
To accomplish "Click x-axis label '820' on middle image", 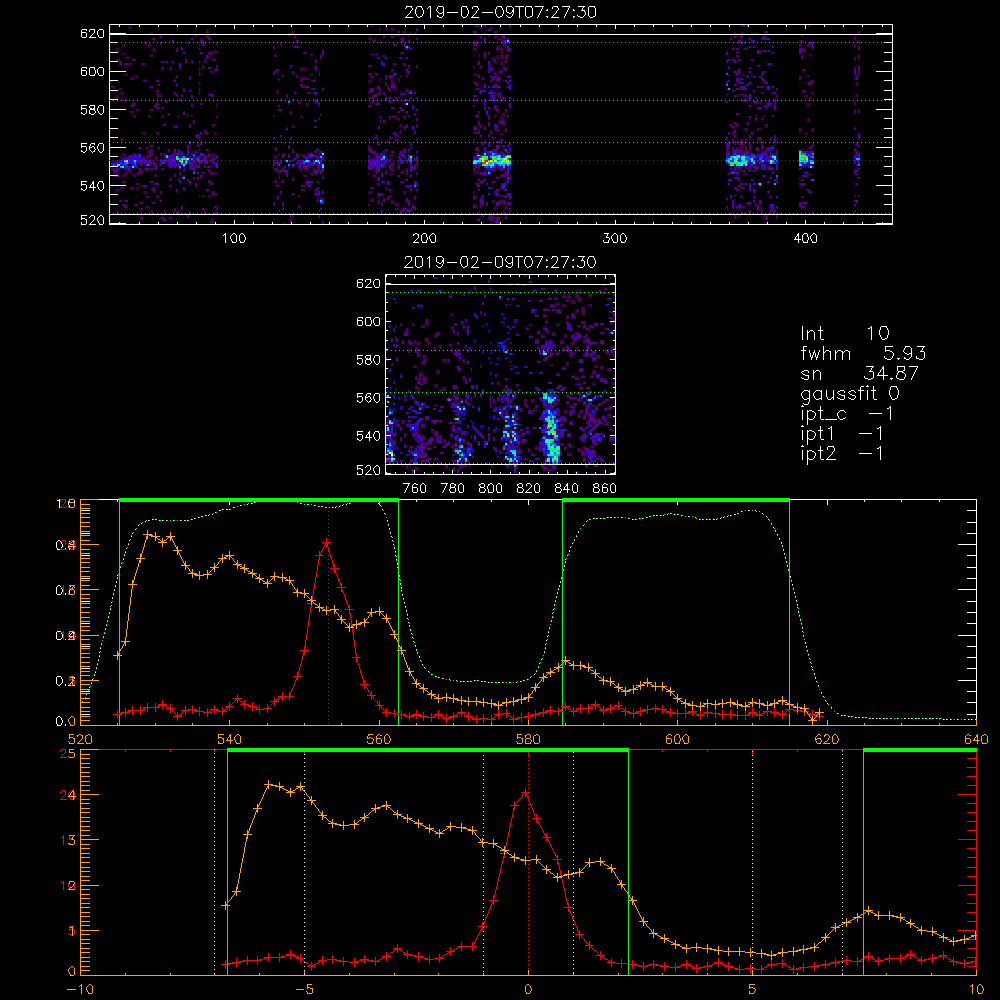I will click(x=529, y=489).
